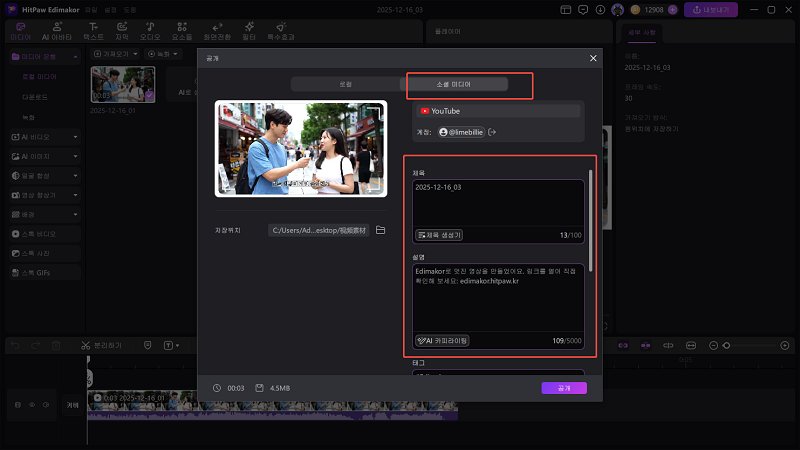Click the fit-timeline icon right of split-clip icon
The width and height of the screenshot is (800, 450).
click(691, 345)
